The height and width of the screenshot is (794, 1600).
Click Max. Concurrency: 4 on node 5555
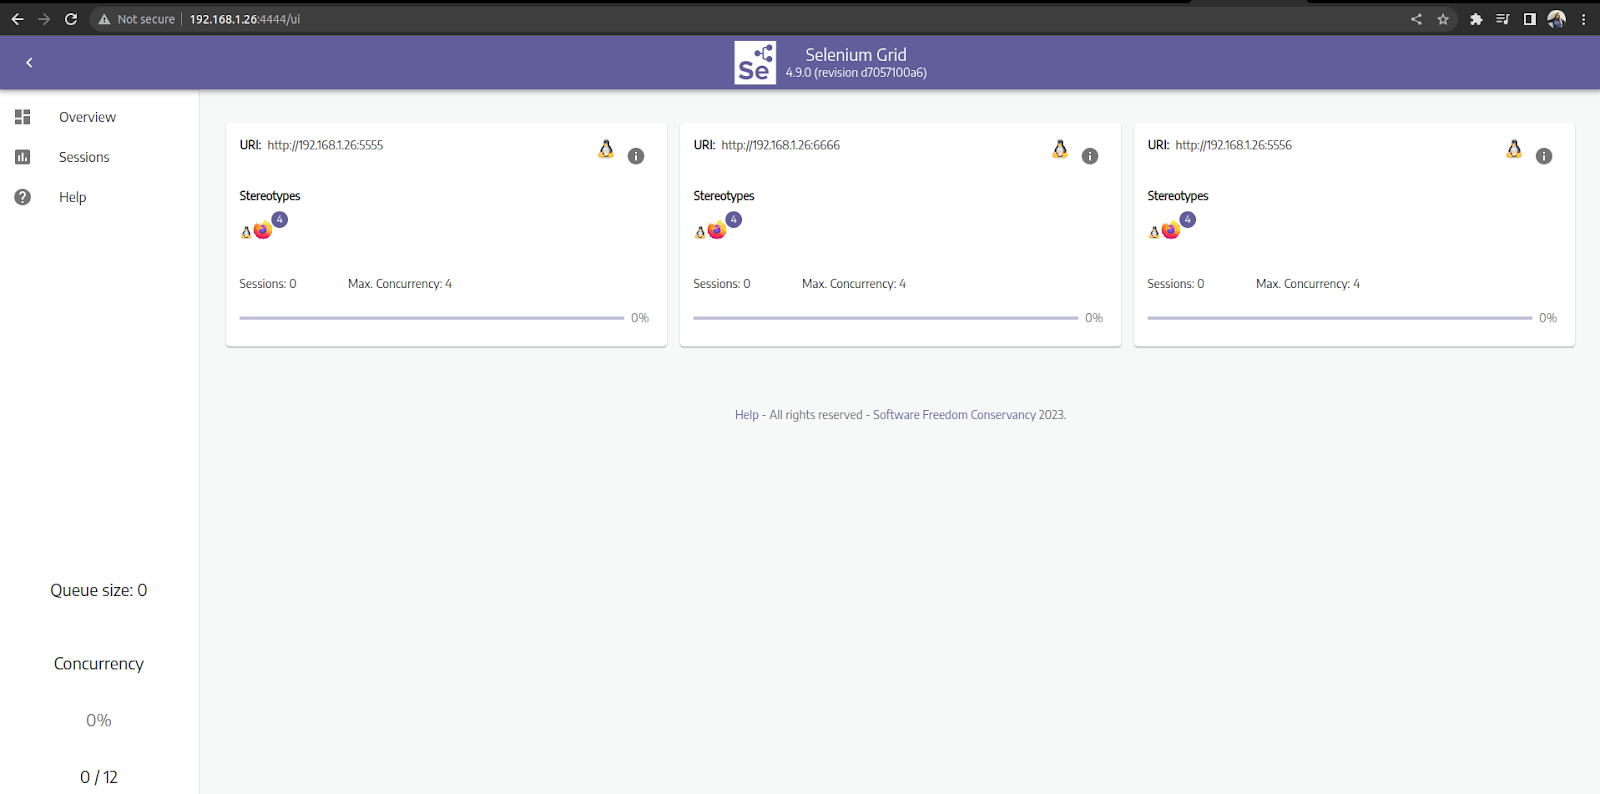tap(400, 284)
